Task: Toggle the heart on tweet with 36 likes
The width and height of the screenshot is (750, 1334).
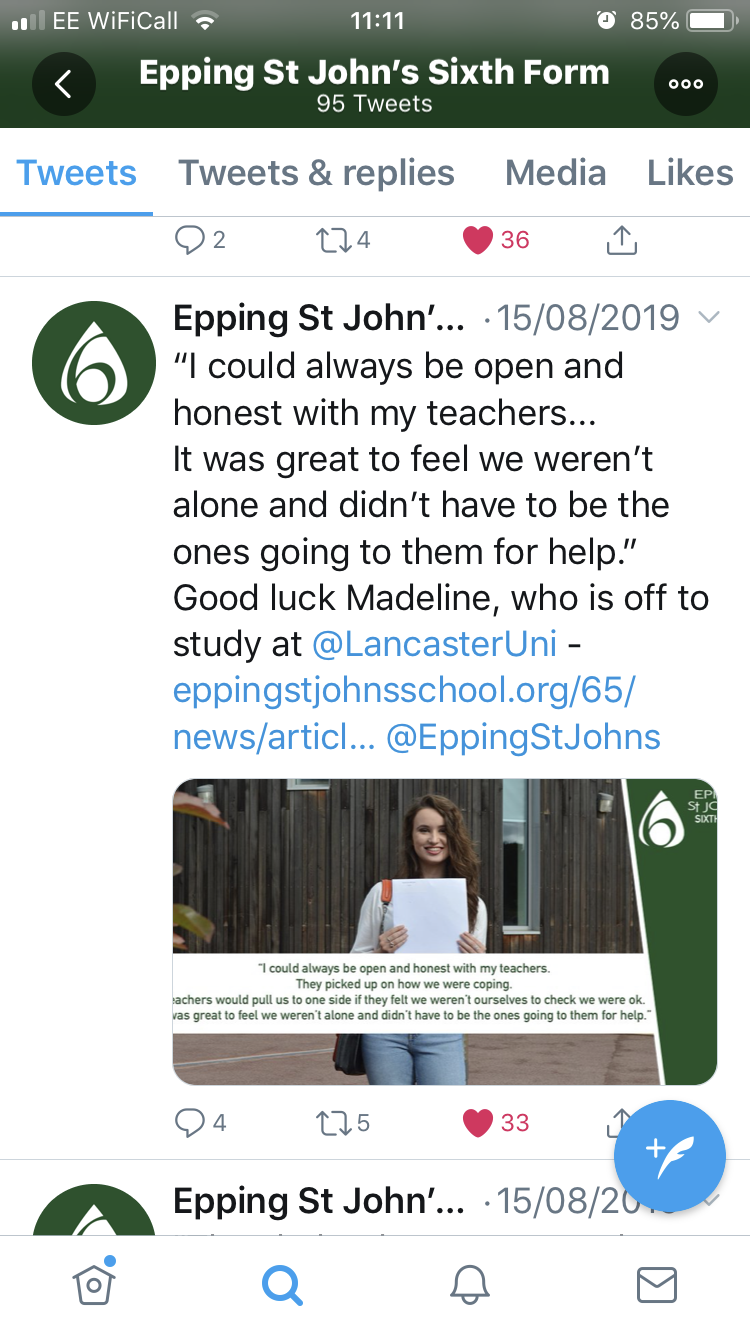Action: [496, 240]
